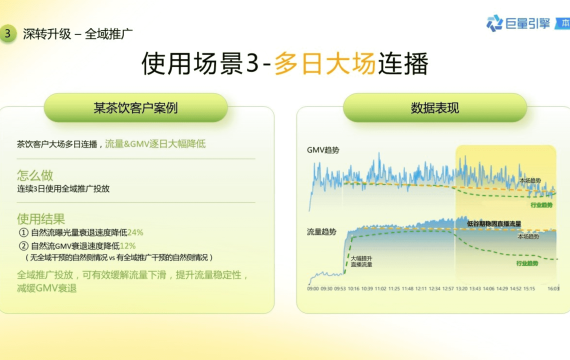Click the green text 流量&GMV逐日大幅降低
The image size is (570, 360).
click(x=155, y=144)
